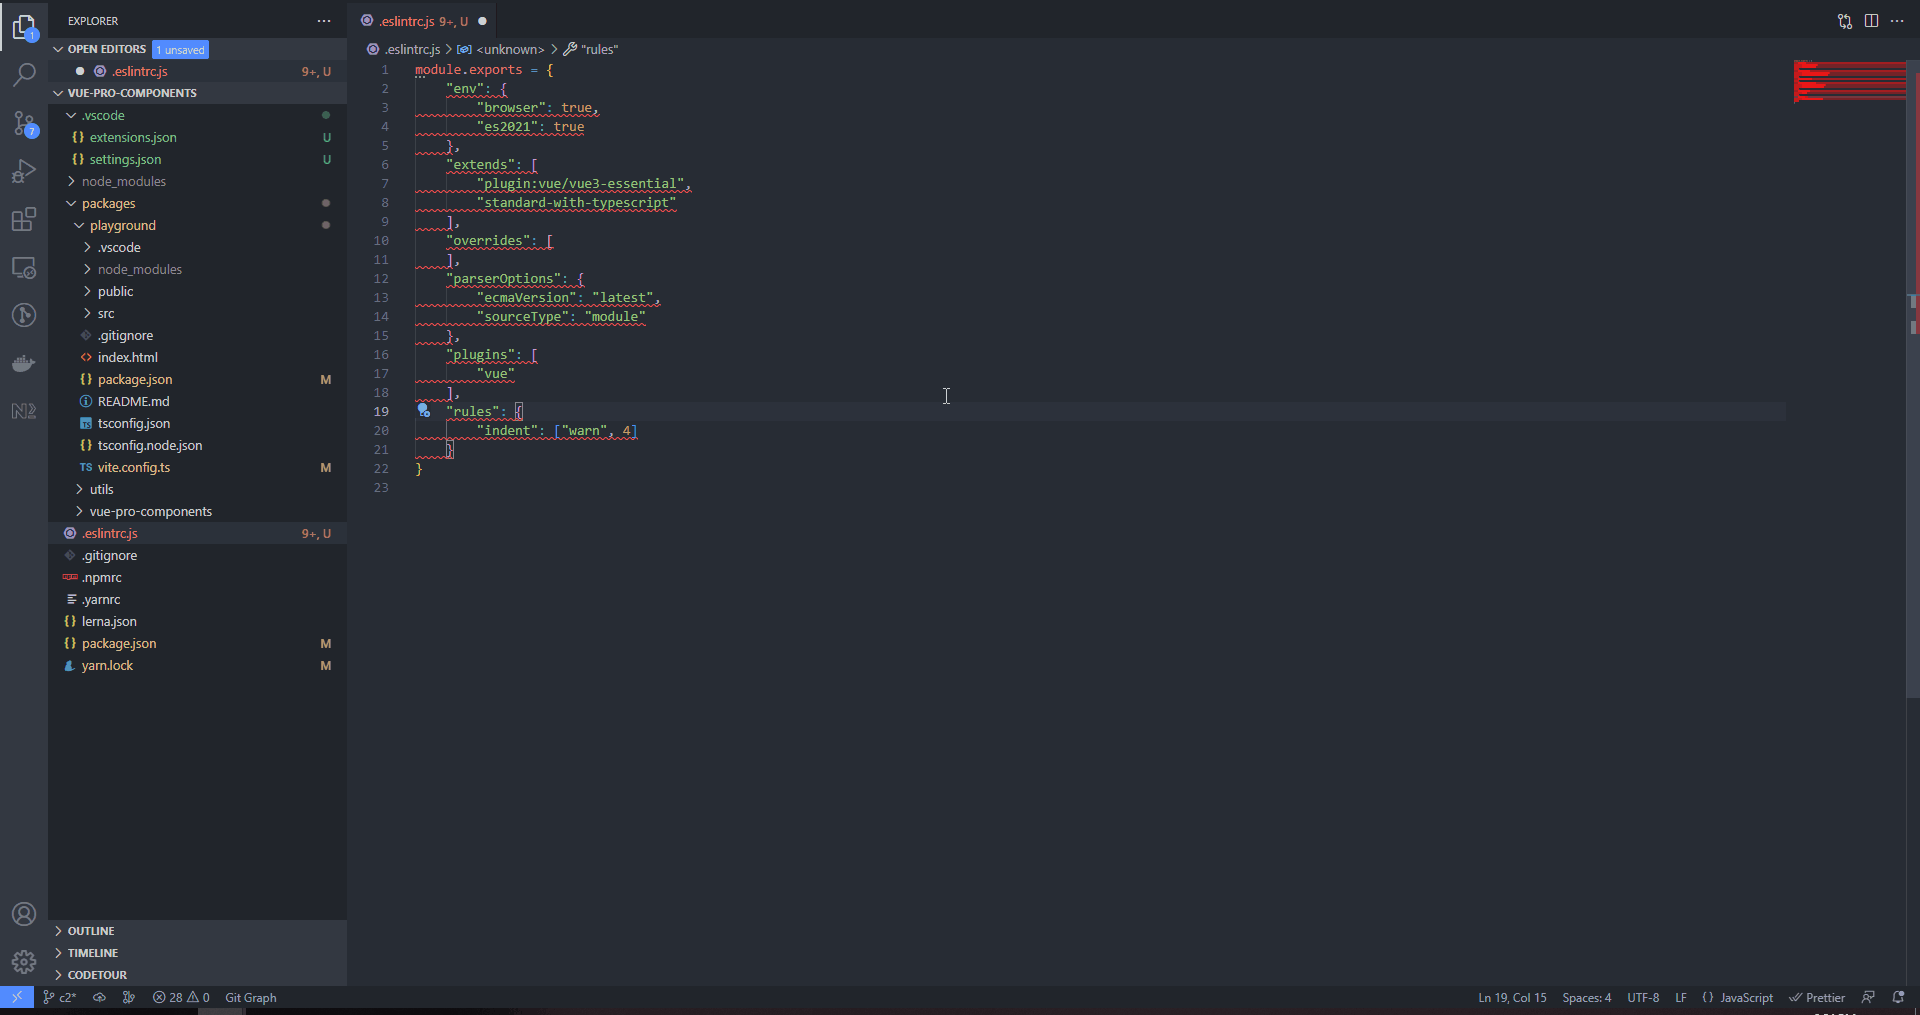Viewport: 1920px width, 1015px height.
Task: Open Explorer panel ellipsis menu
Action: [x=323, y=21]
